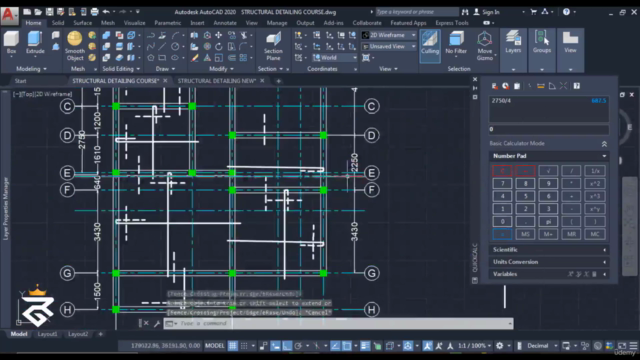This screenshot has height=360, width=640.
Task: Select the Move tool in Modify panel
Action: [219, 36]
